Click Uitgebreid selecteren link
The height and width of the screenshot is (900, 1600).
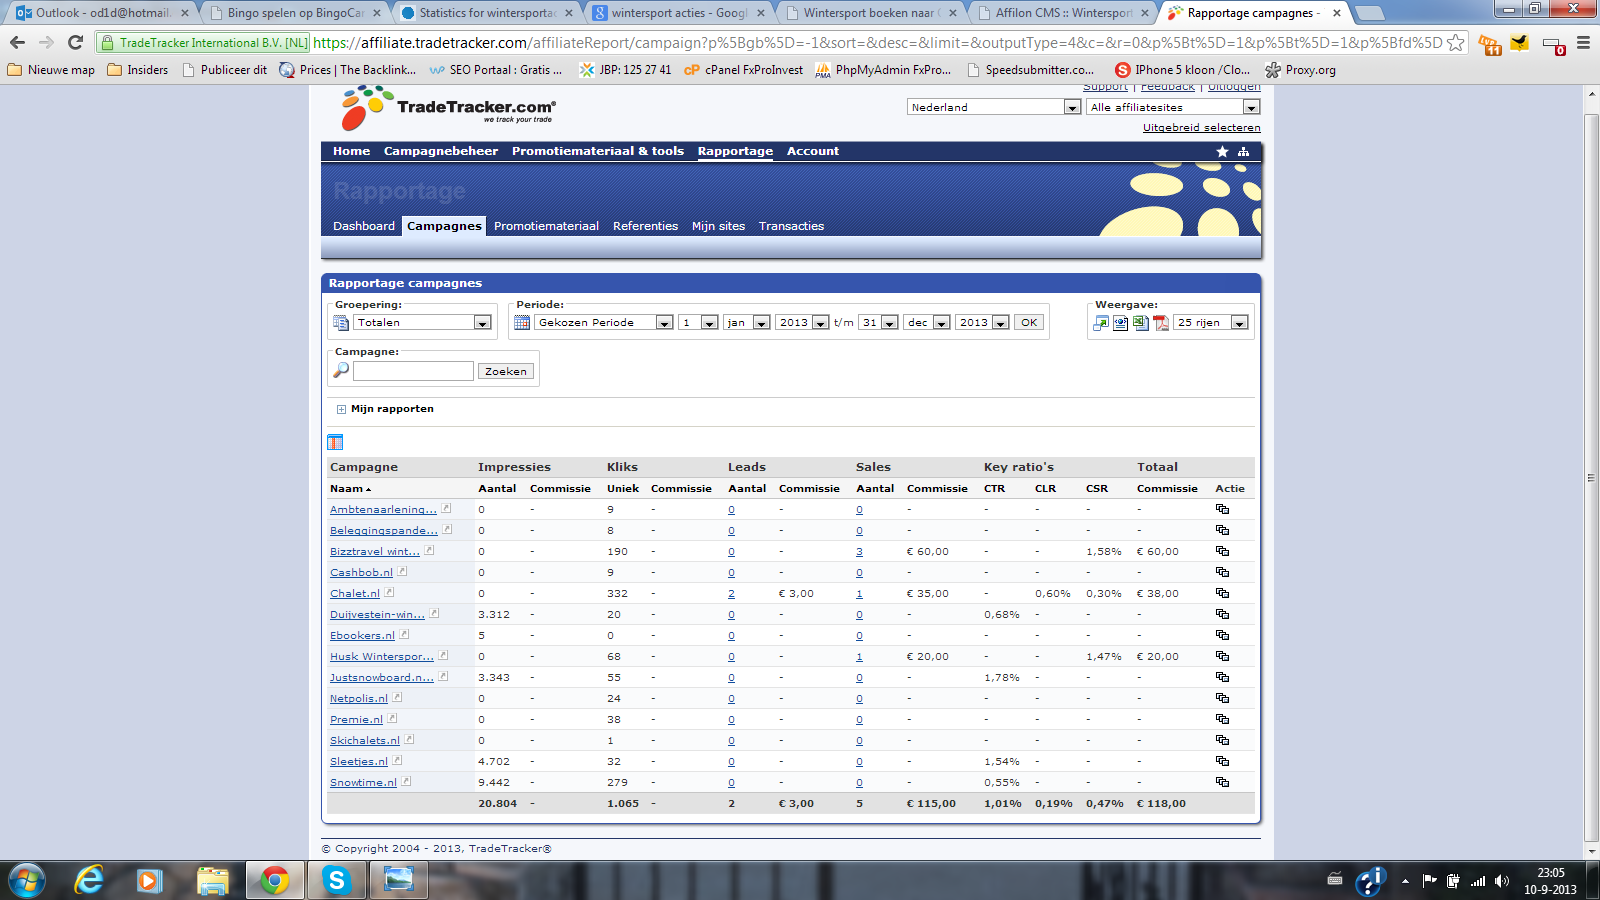1202,128
